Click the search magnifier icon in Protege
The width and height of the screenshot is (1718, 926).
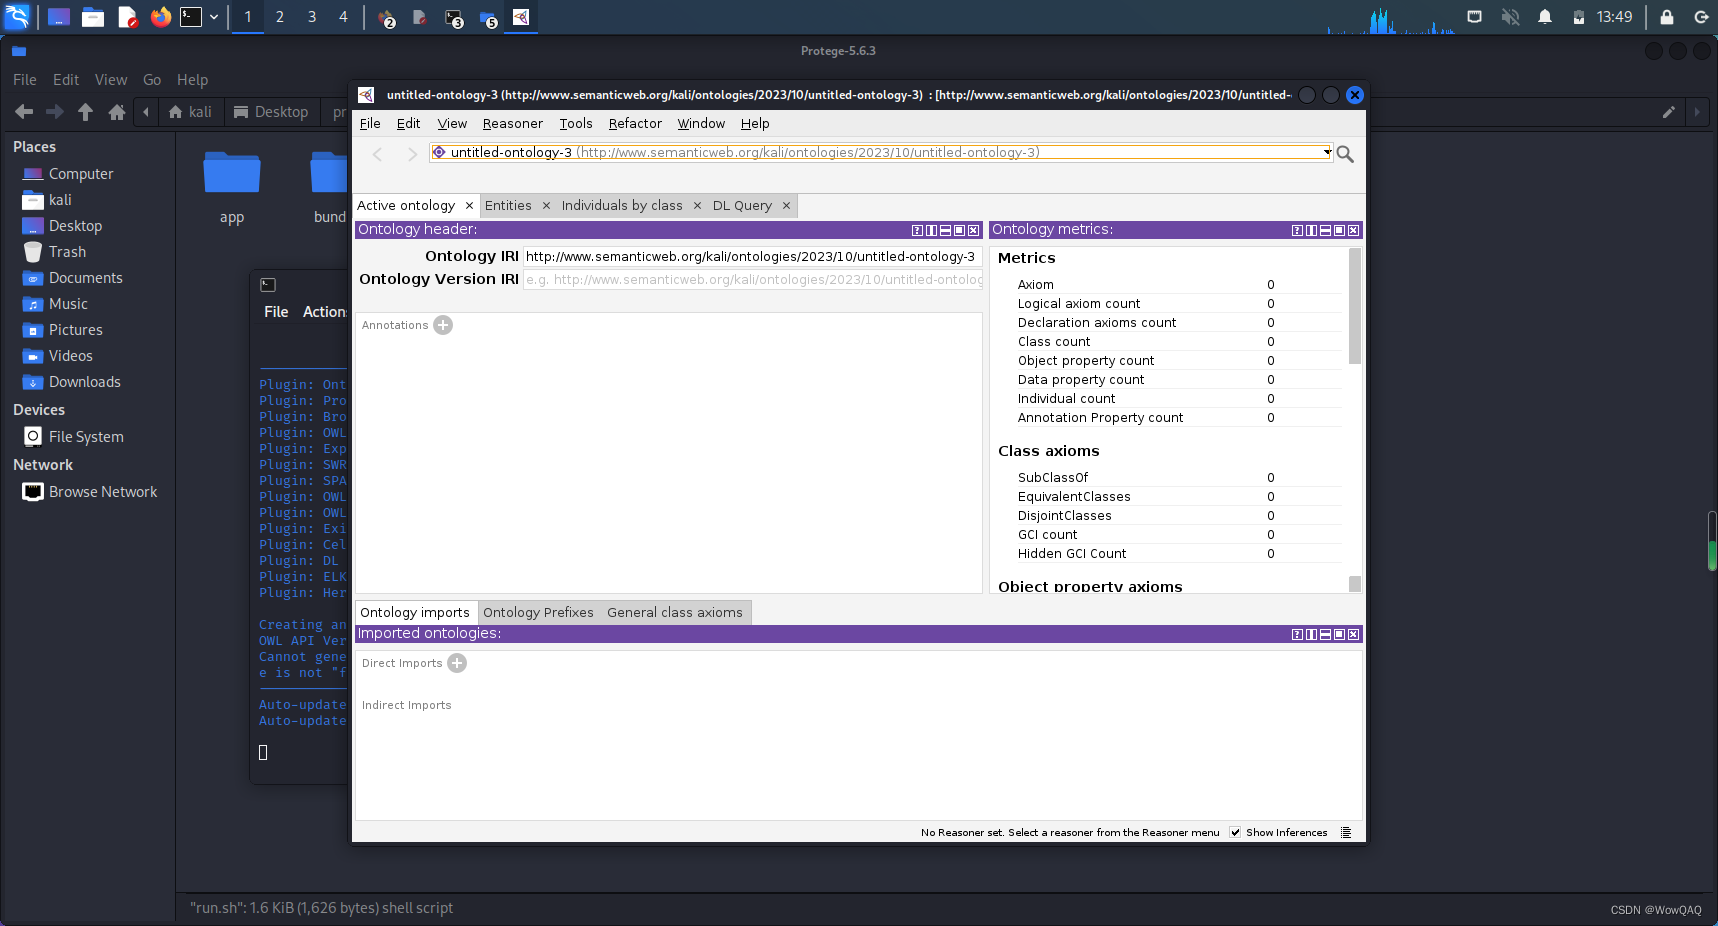(x=1345, y=154)
